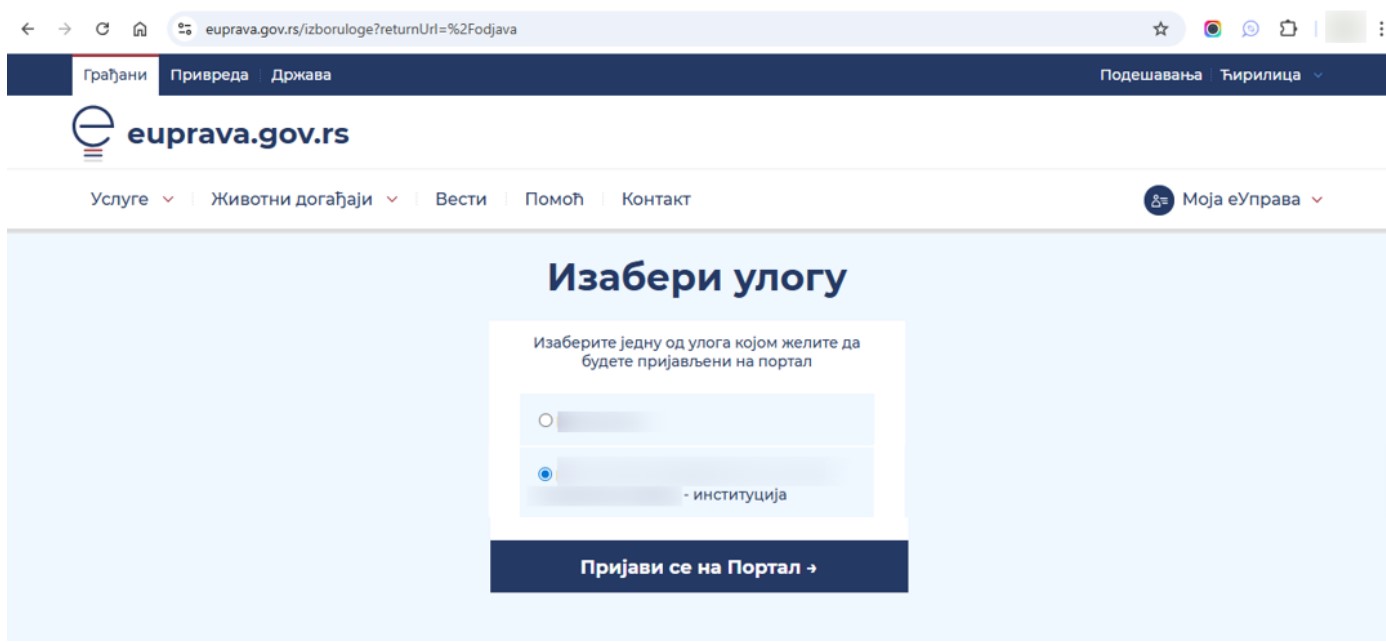Image resolution: width=1386 pixels, height=642 pixels.
Task: Switch to the Привреда tab
Action: tap(209, 75)
